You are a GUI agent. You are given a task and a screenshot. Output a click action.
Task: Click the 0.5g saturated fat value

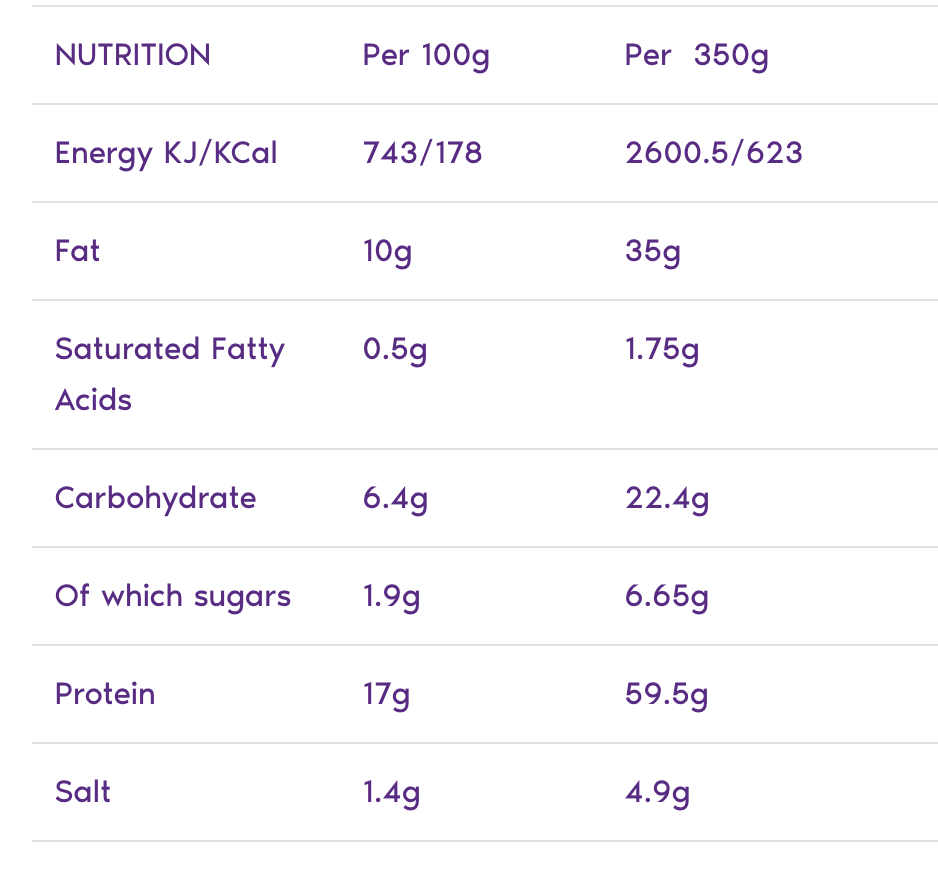point(395,350)
